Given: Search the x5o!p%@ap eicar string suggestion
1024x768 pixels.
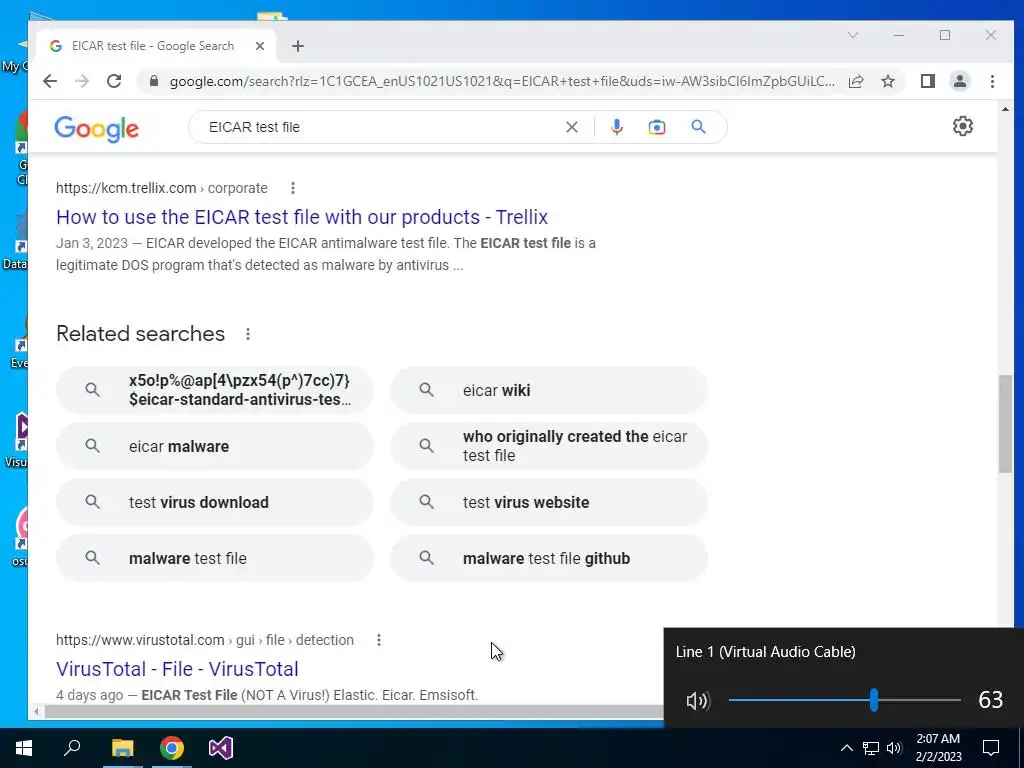Looking at the screenshot, I should 215,390.
